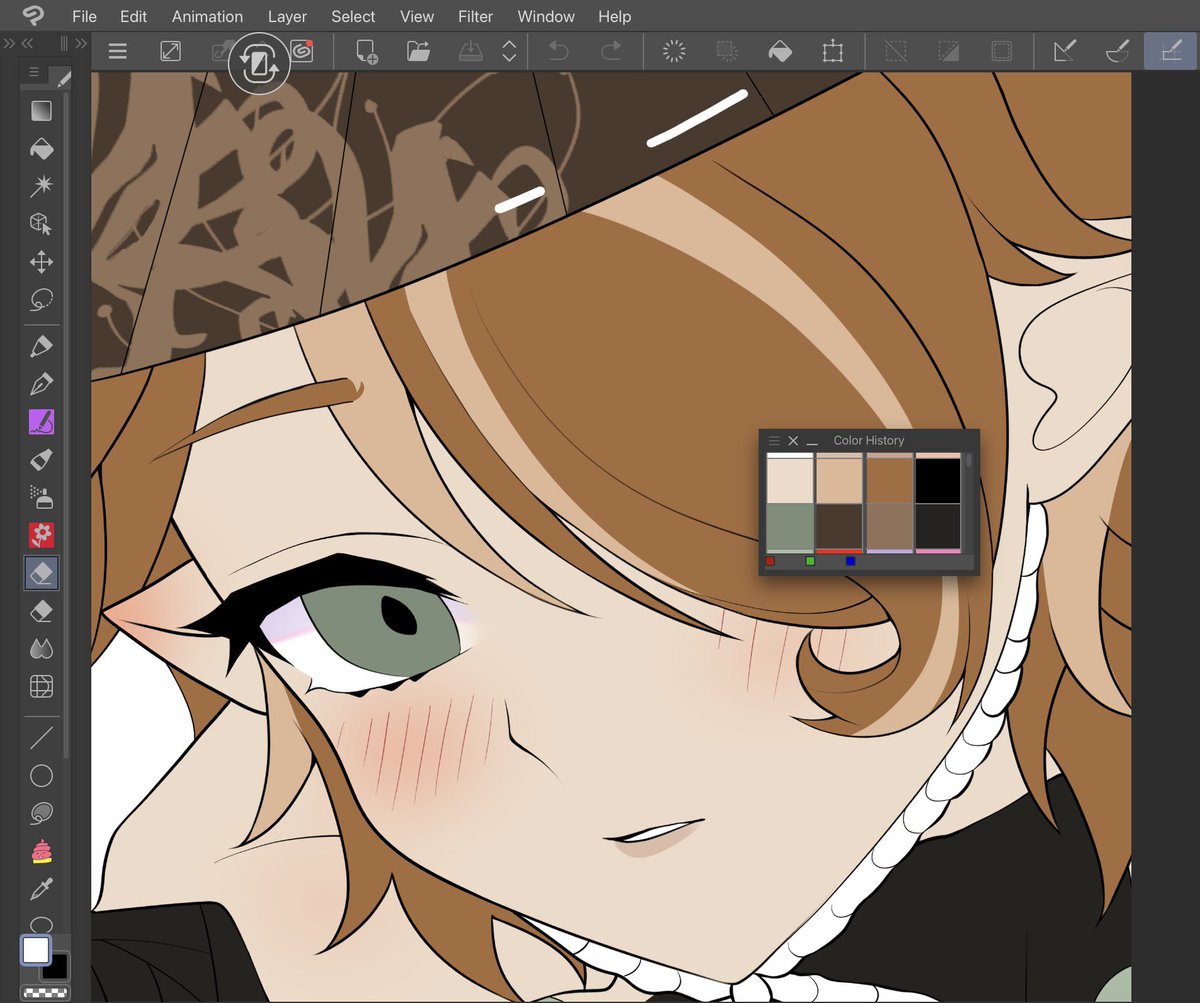Screen dimensions: 1200x1003
Task: Select the Airbrush spray tool
Action: coord(41,497)
